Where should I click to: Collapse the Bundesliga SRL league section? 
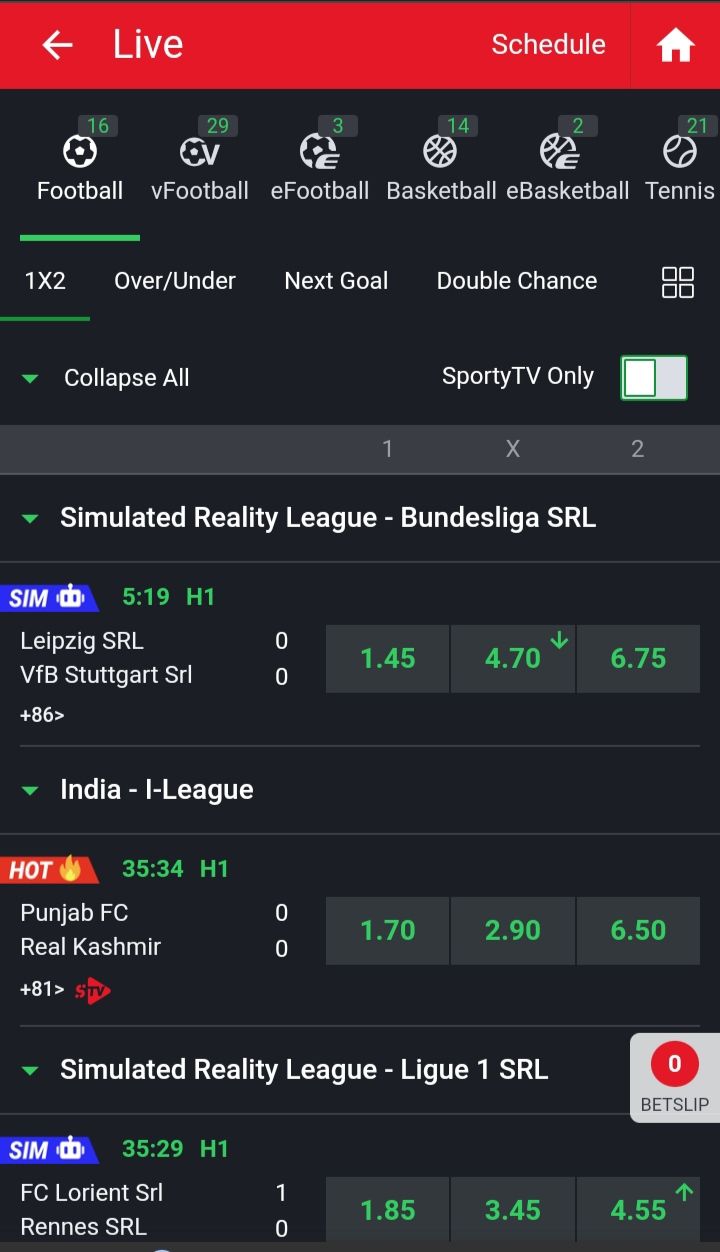pyautogui.click(x=30, y=518)
